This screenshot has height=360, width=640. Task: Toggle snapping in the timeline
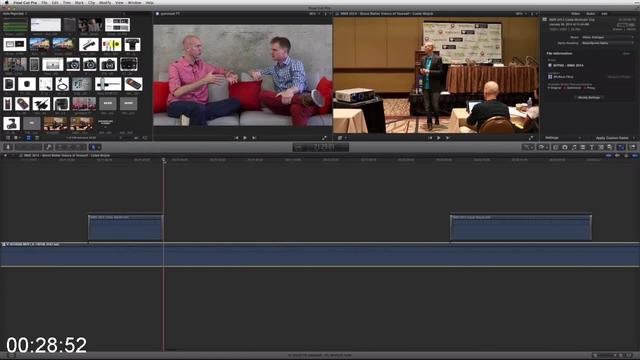point(635,156)
